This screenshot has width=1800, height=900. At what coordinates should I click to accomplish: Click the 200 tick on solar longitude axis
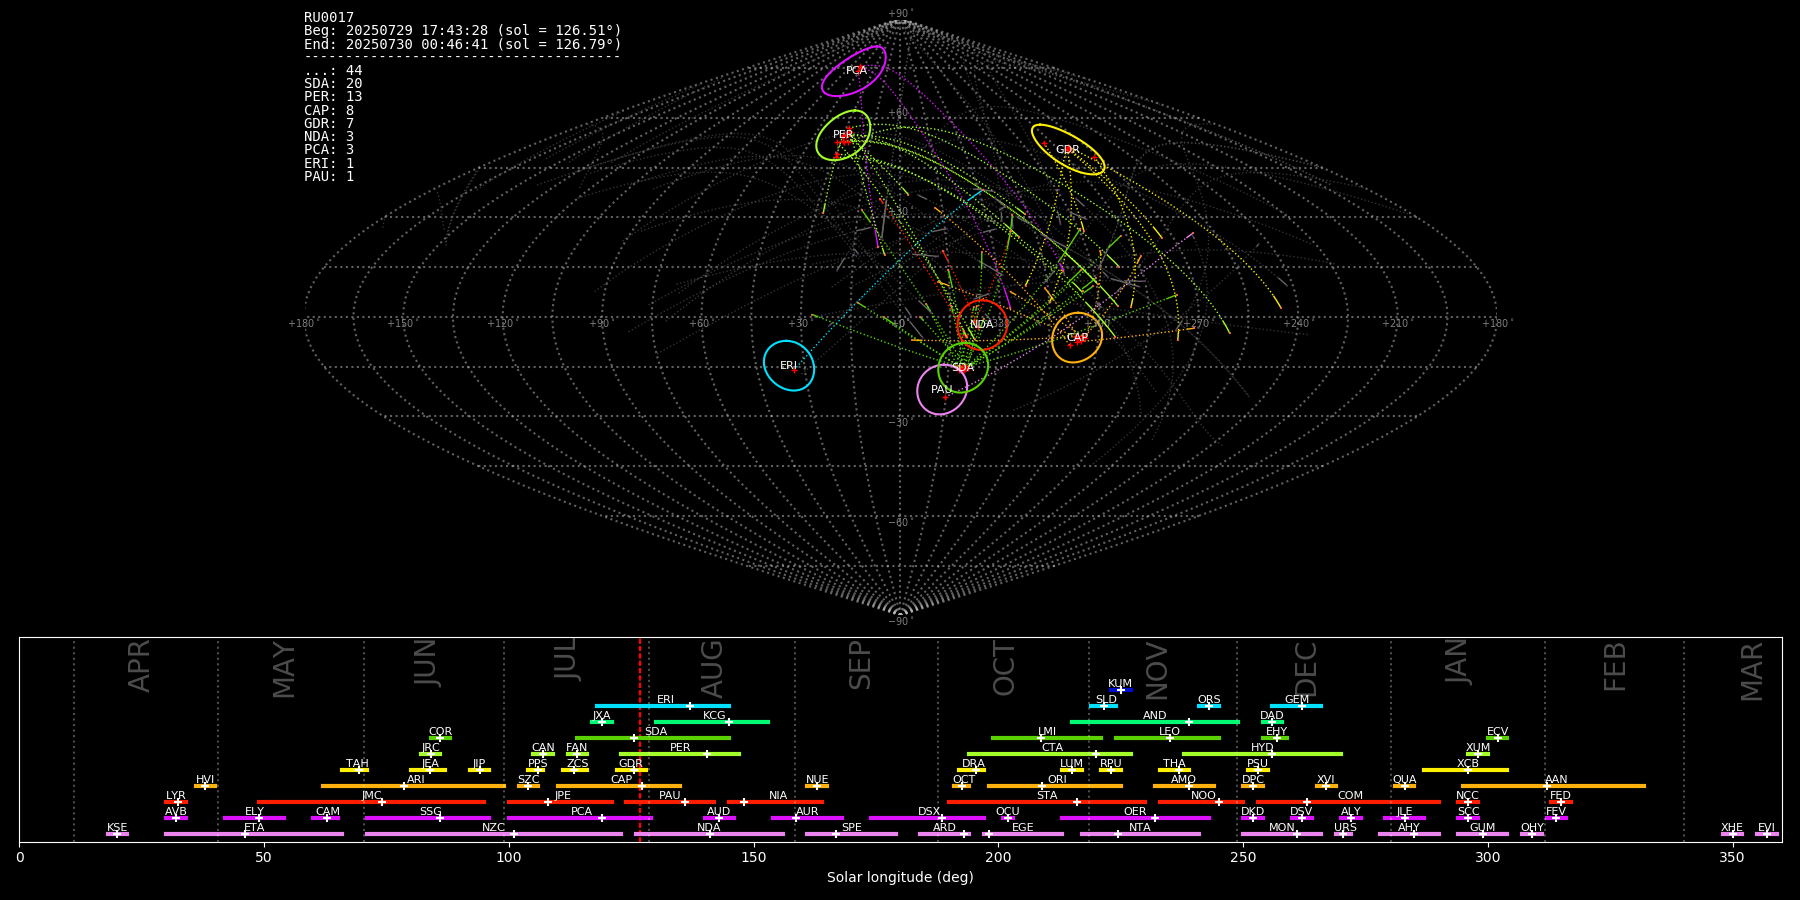coord(998,857)
